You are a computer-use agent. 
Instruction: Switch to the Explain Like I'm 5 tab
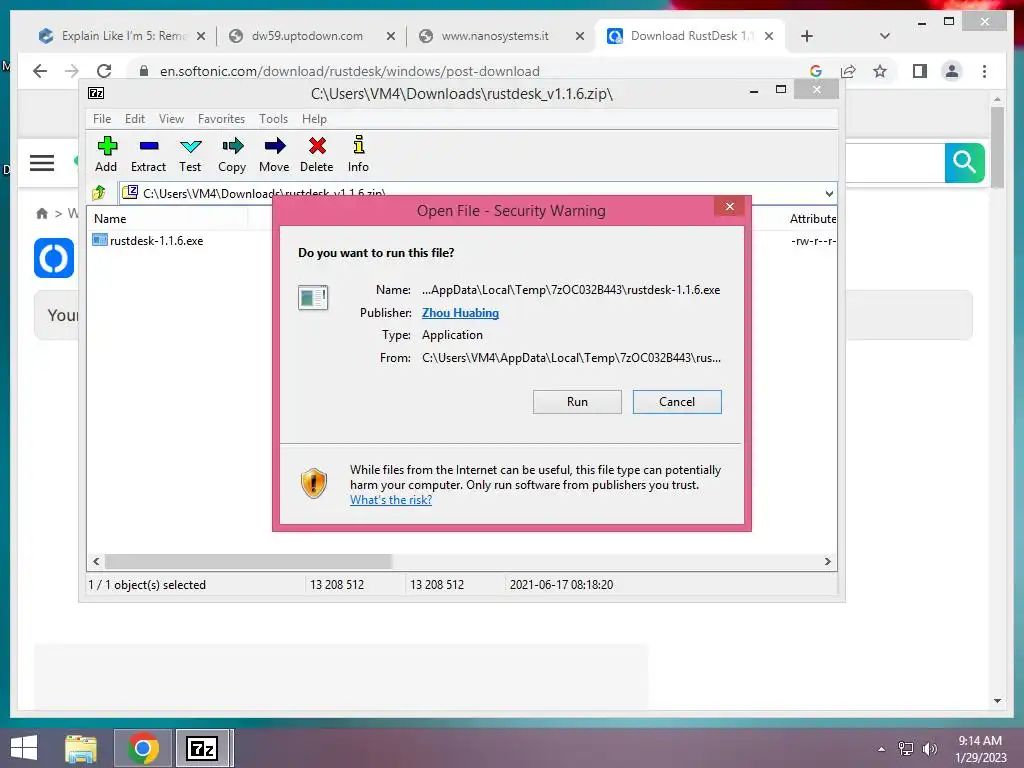click(x=121, y=36)
